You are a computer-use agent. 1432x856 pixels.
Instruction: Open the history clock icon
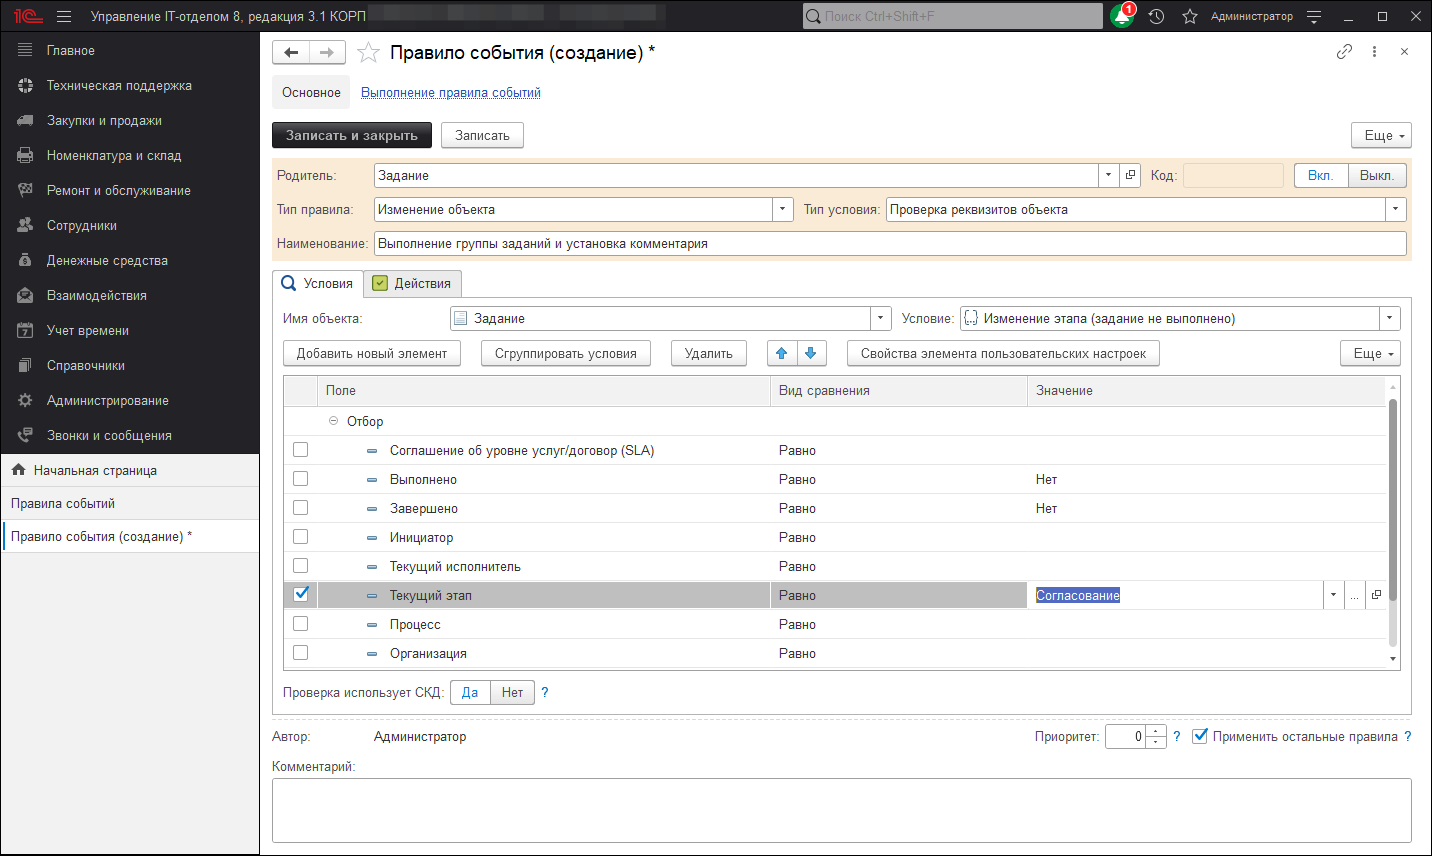[x=1157, y=16]
